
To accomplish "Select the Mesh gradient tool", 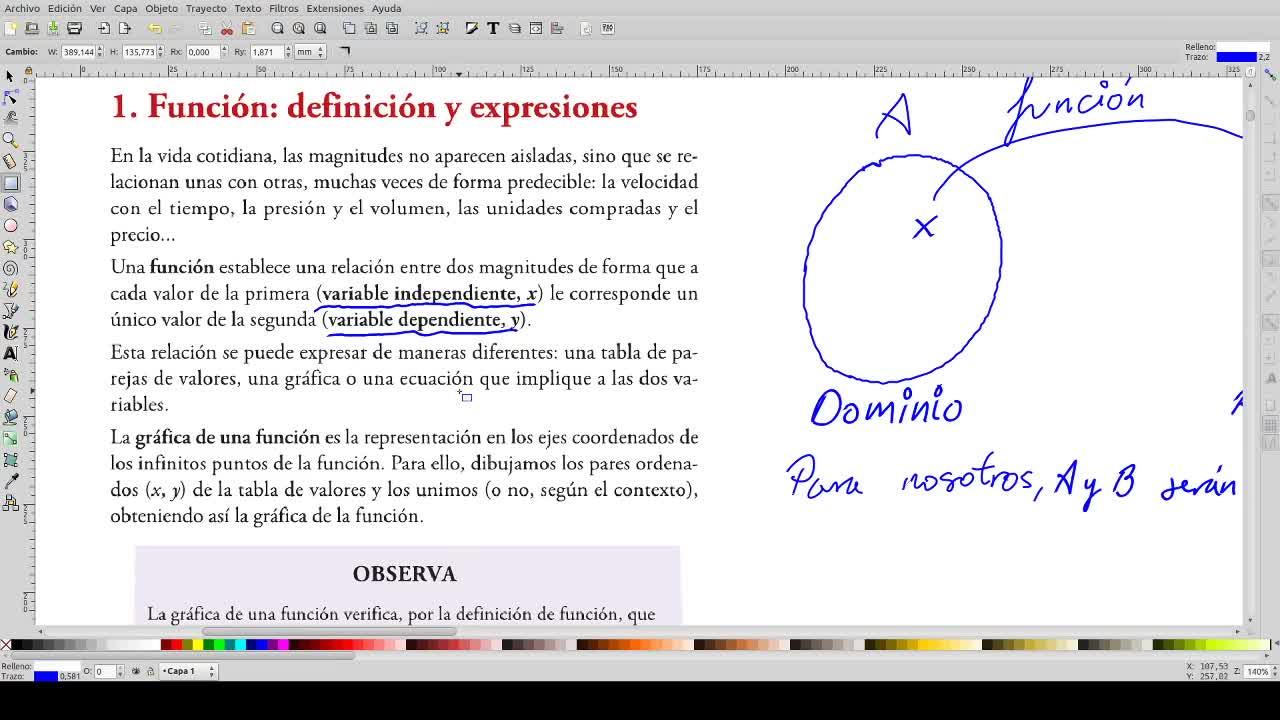I will coord(10,461).
